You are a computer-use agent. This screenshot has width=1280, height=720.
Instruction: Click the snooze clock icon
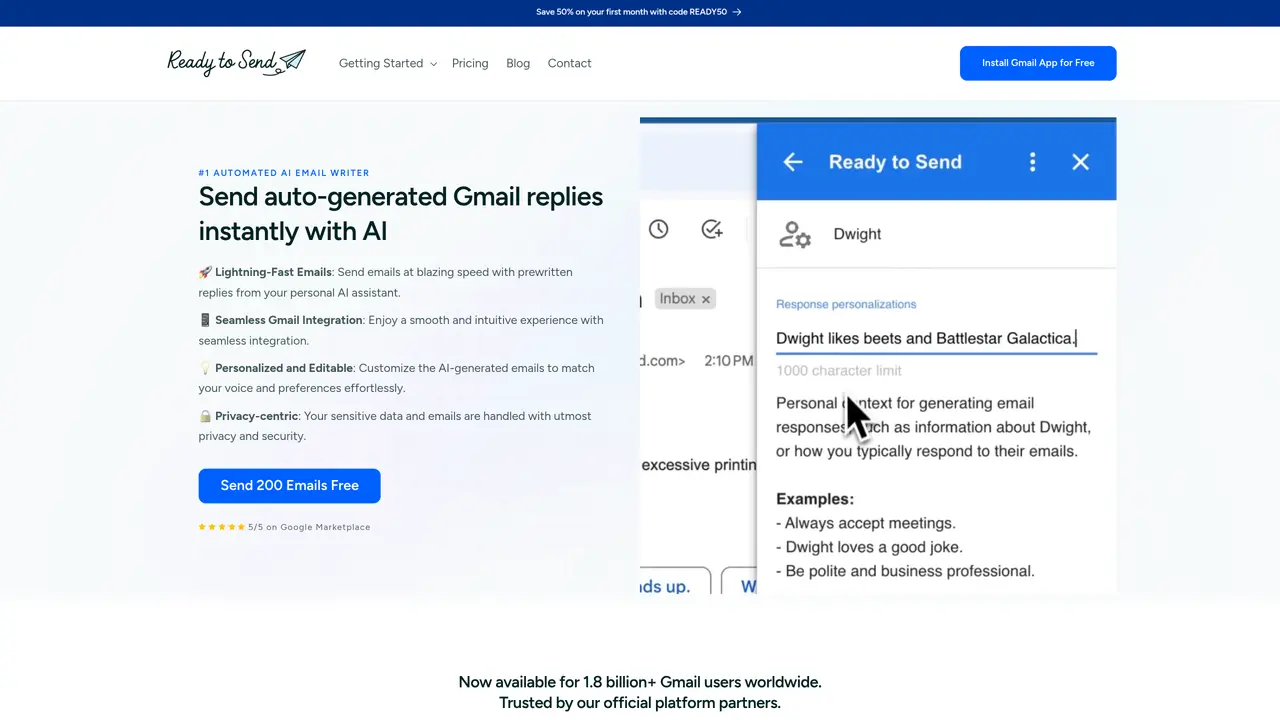tap(658, 229)
